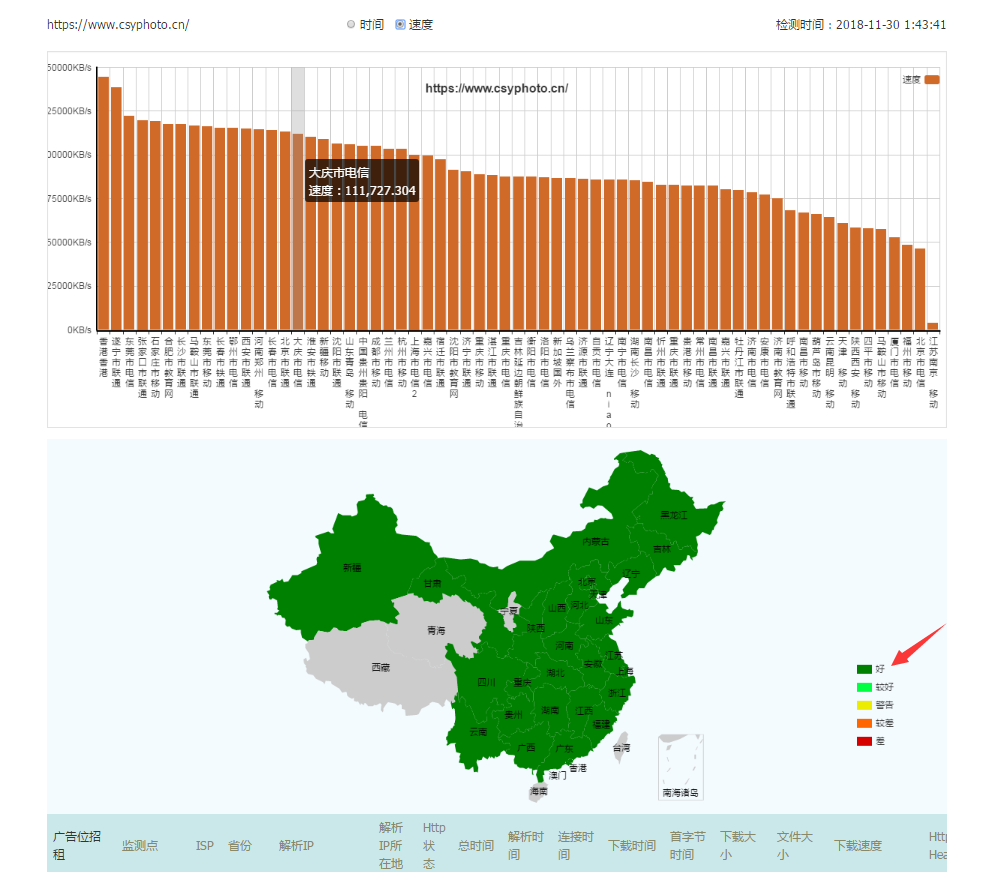Screen dimensions: 991x872
Task: Click the light green 较好 legend swatch
Action: tap(864, 687)
